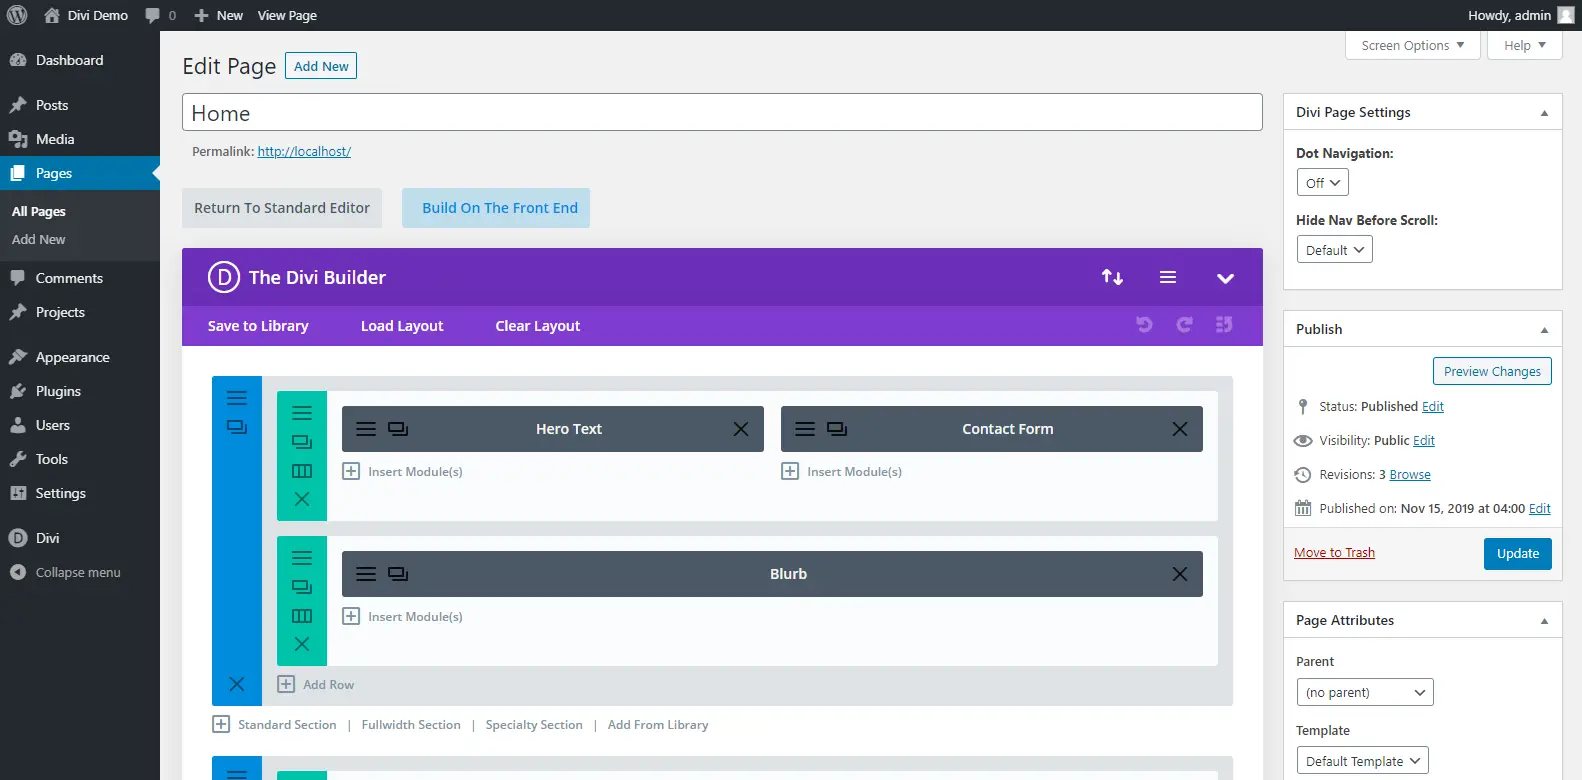Duplicate the Hero Text module
The width and height of the screenshot is (1582, 780).
398,429
